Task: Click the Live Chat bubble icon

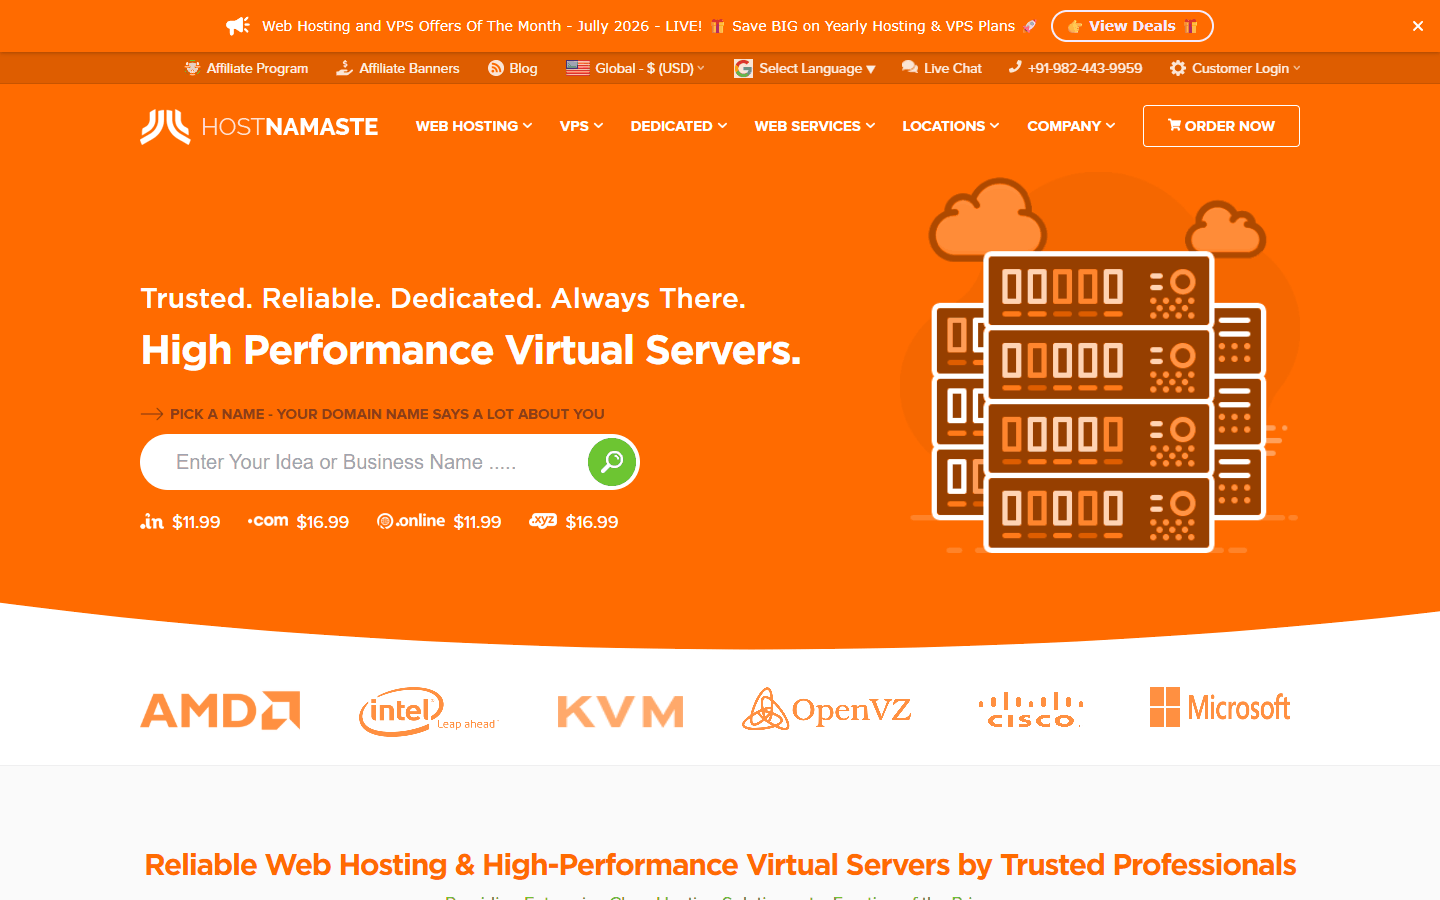Action: 910,67
